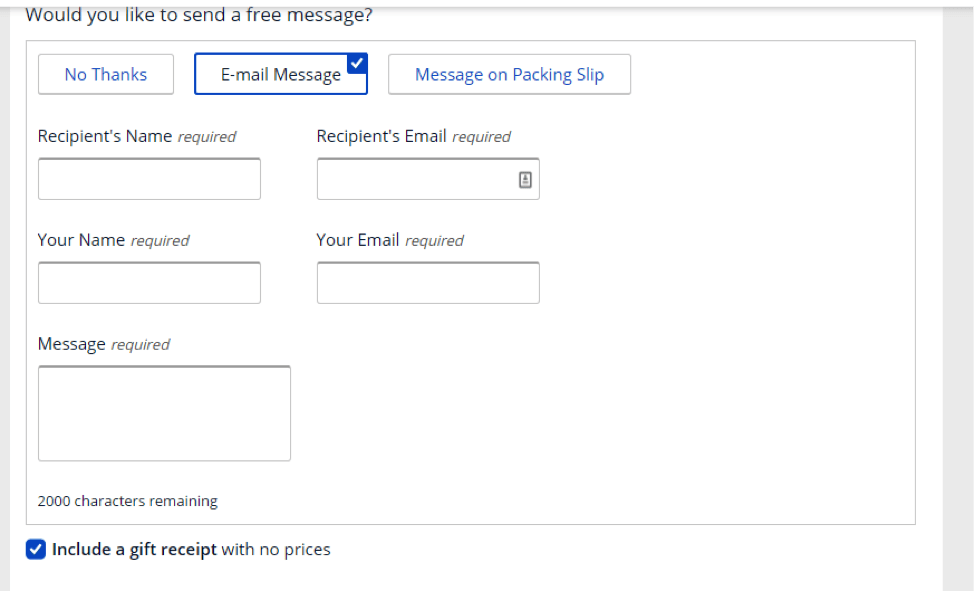Select the No Thanks option
This screenshot has width=974, height=592.
point(106,75)
